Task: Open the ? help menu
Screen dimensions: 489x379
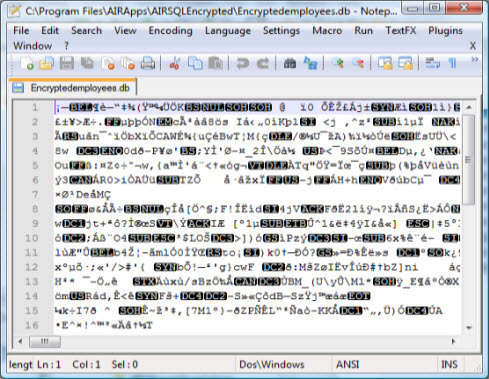Action: click(x=66, y=46)
